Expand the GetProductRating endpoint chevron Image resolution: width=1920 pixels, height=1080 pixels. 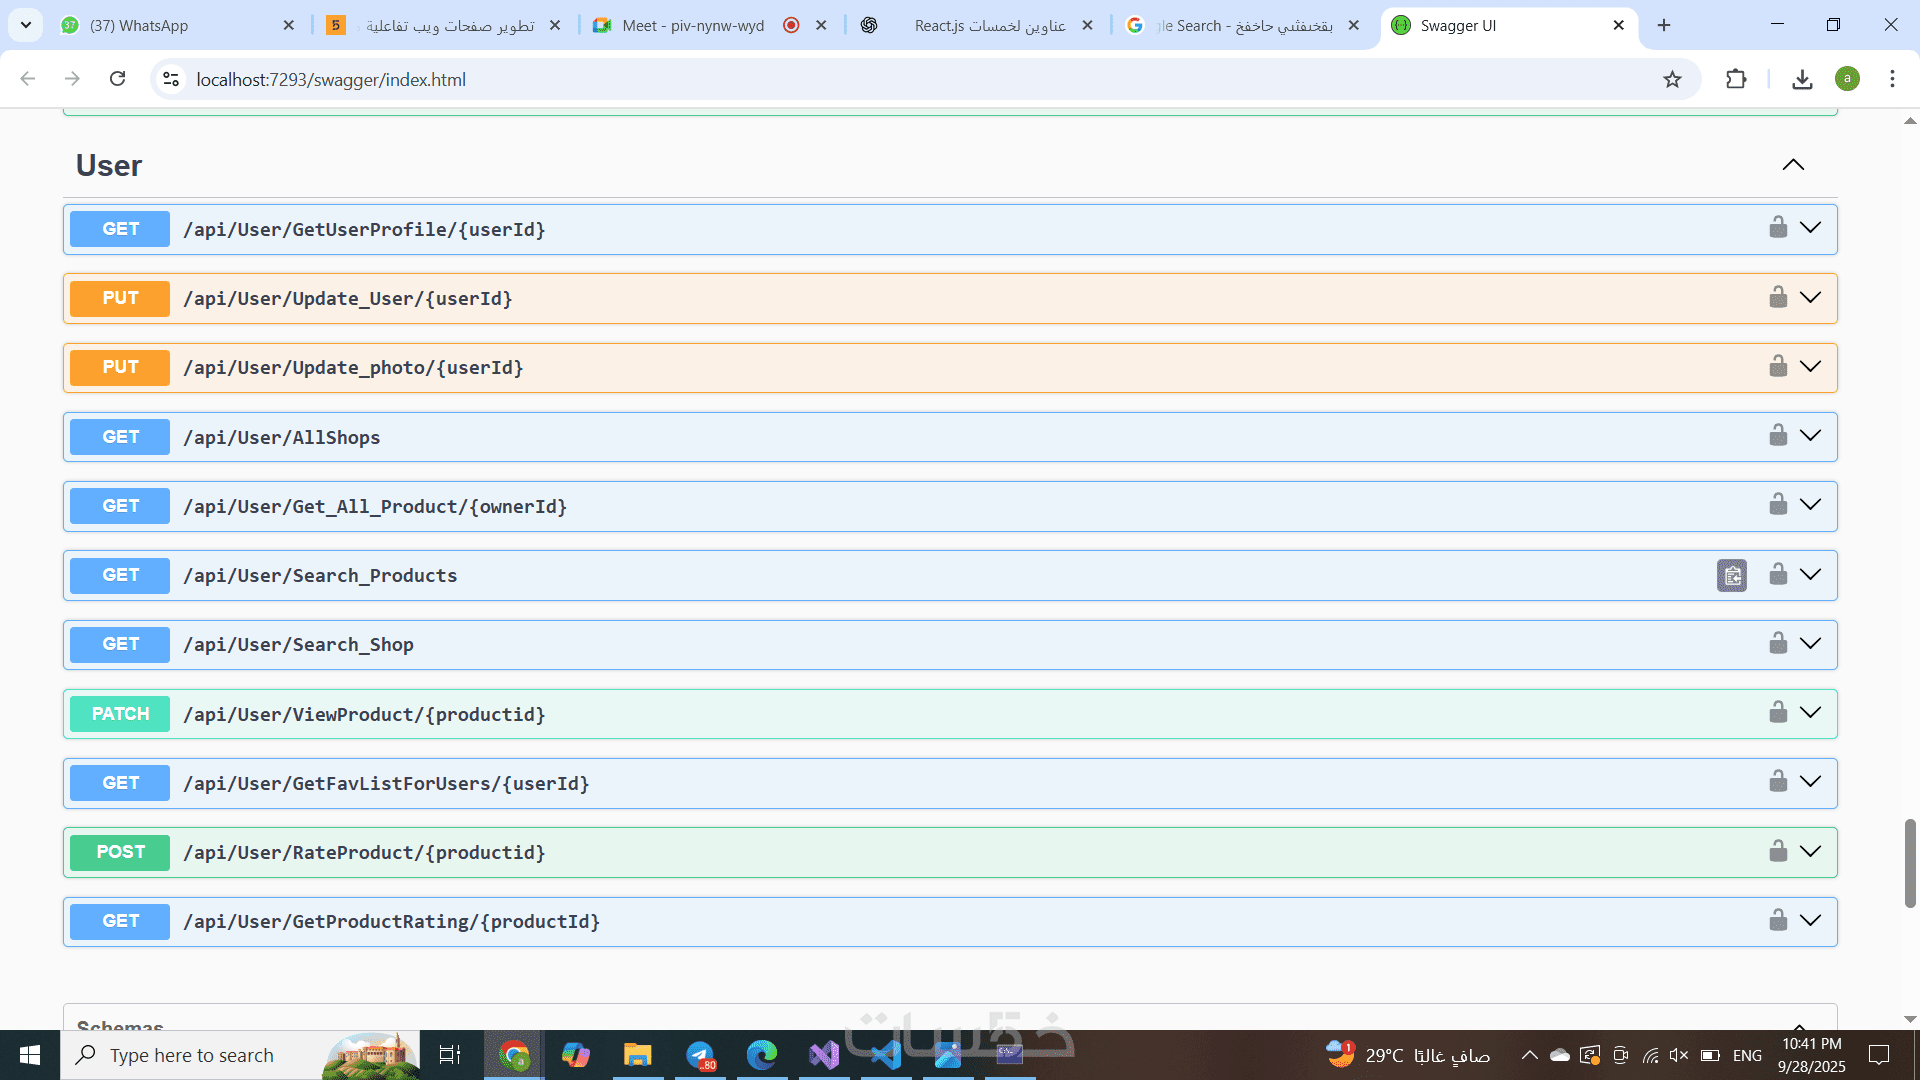1810,920
